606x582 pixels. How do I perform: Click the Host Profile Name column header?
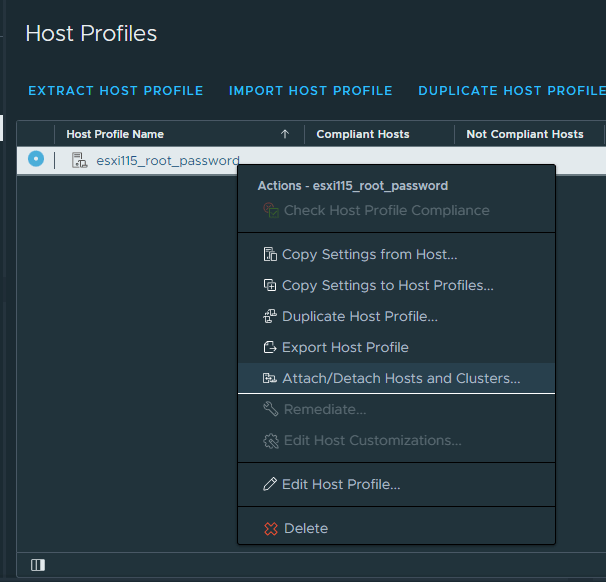(115, 134)
